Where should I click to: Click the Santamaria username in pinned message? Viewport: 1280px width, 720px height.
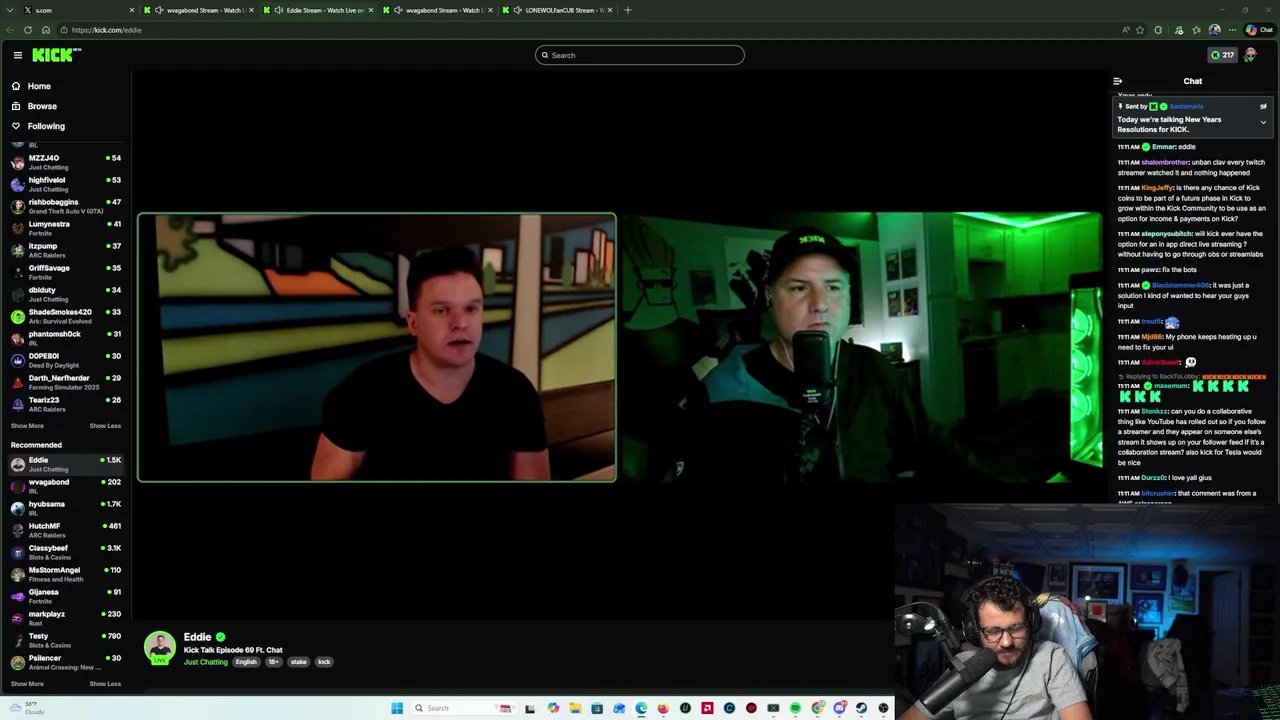tap(1186, 106)
